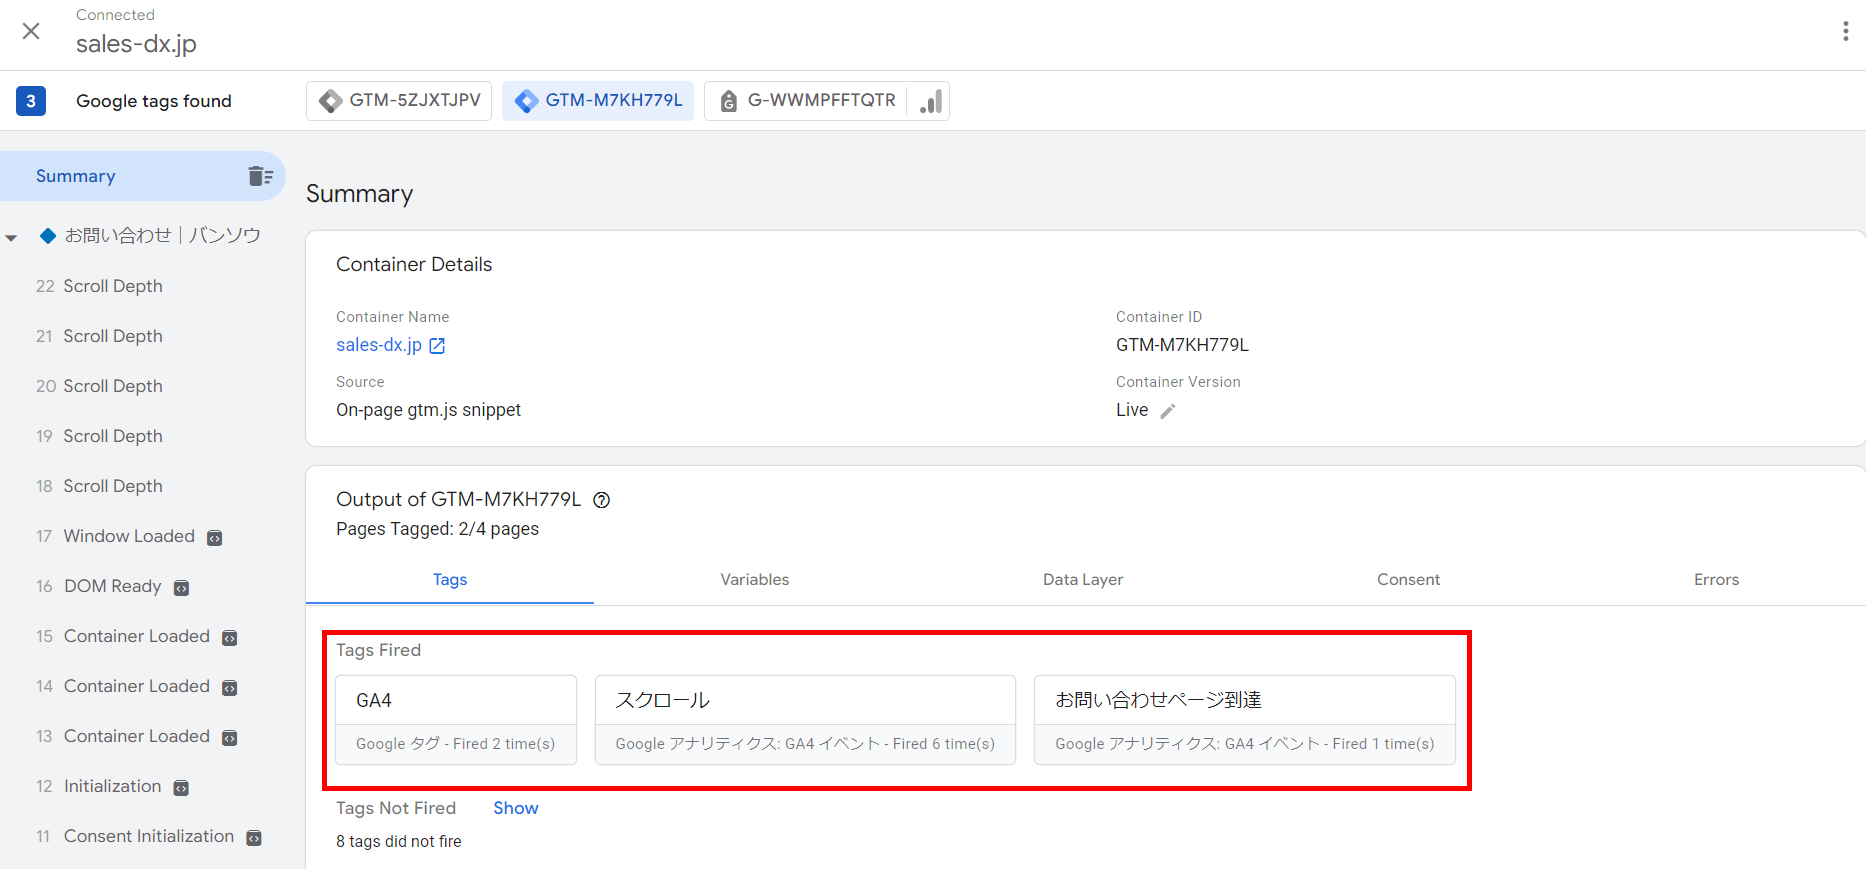Switch to the Tags tab
Screen dimensions: 1866x869
(x=450, y=580)
